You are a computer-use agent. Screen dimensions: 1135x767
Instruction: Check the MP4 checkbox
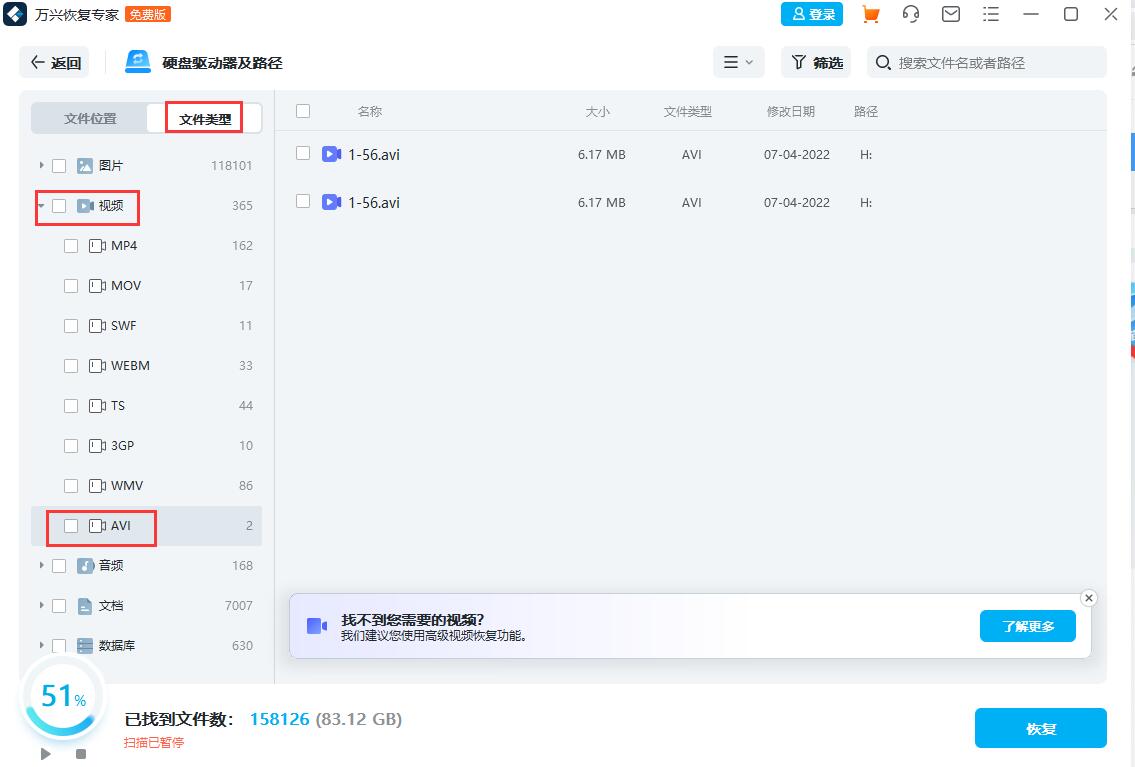(x=71, y=246)
